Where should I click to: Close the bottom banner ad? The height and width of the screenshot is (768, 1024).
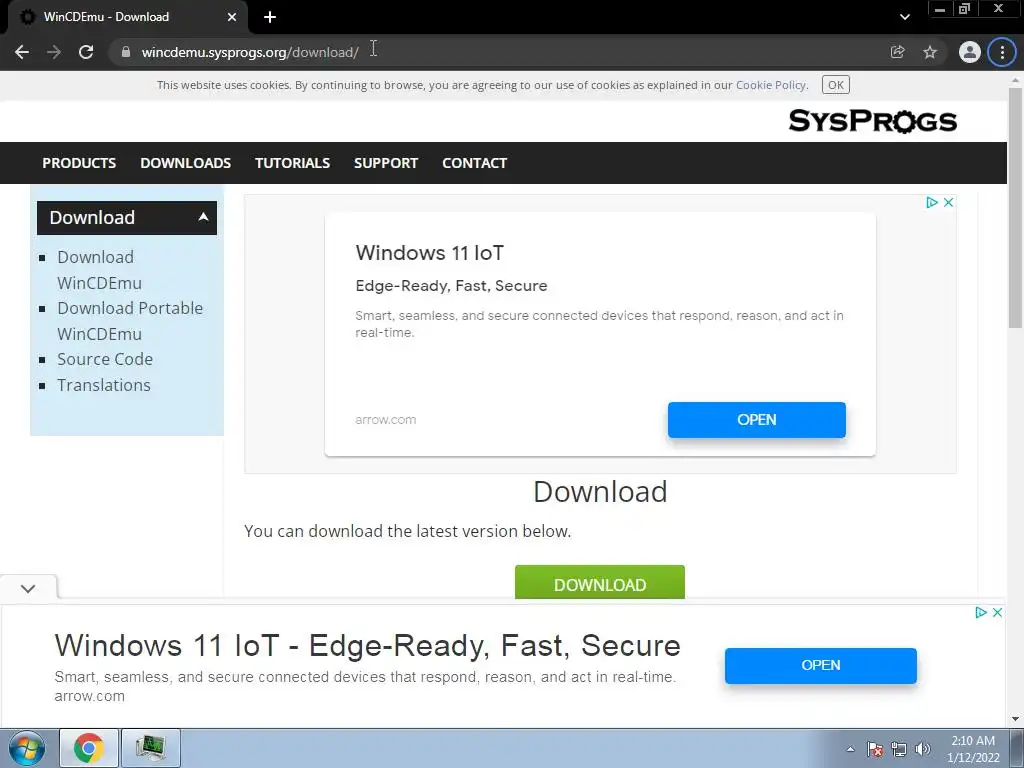[997, 613]
